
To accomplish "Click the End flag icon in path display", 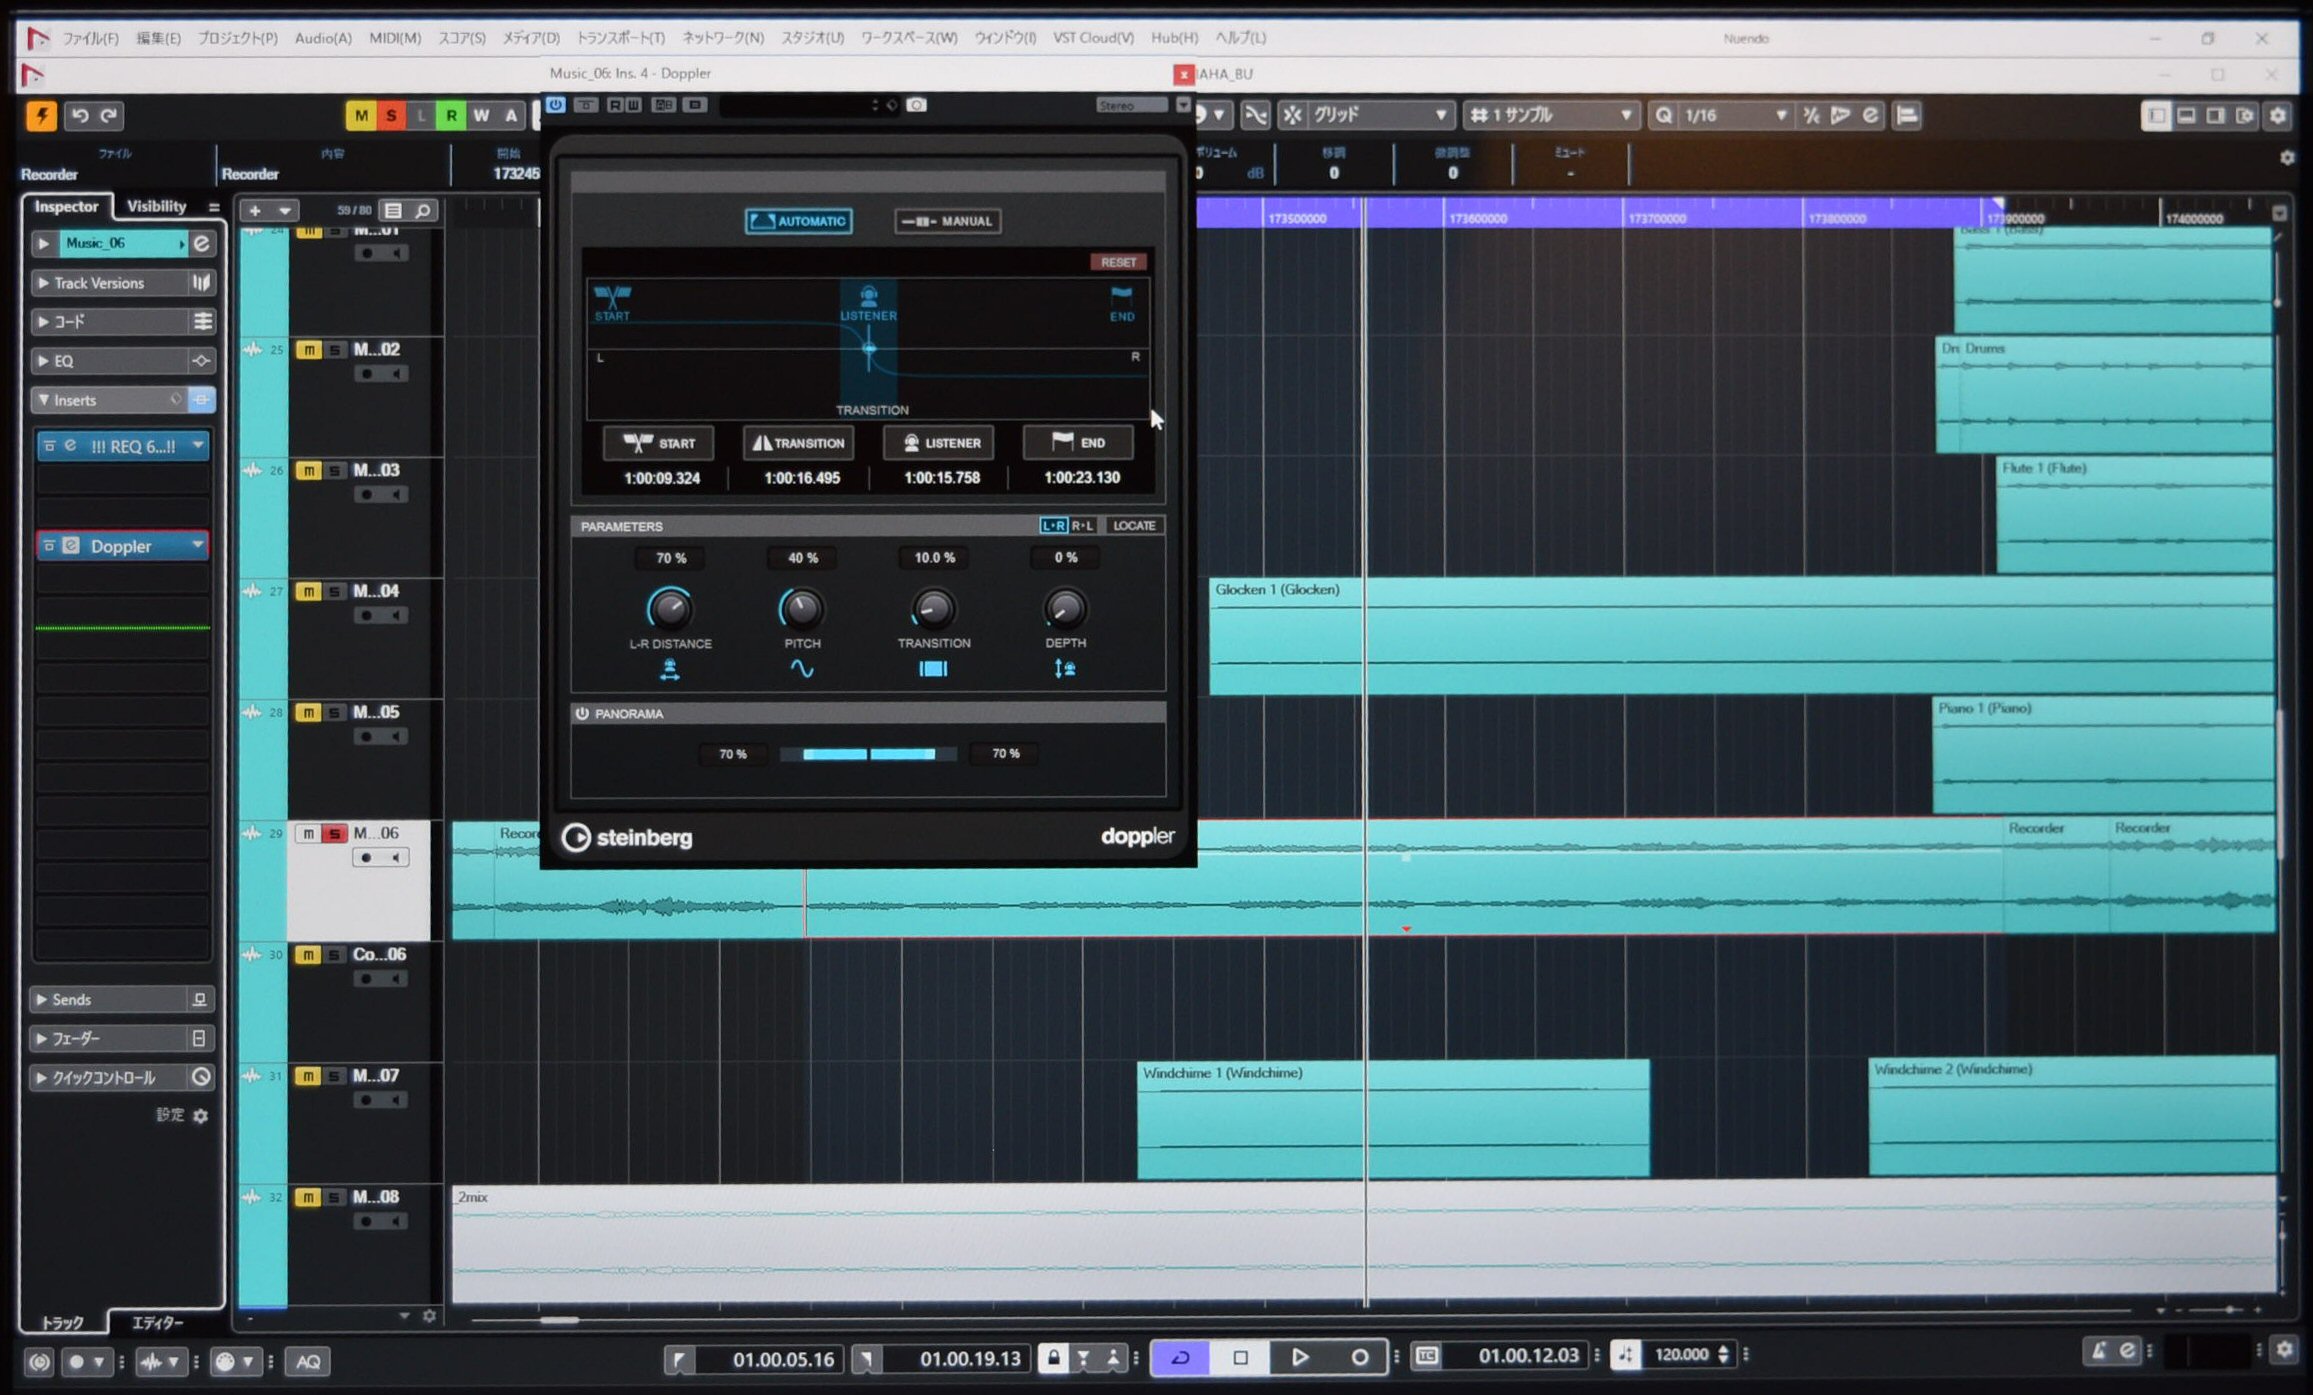I will click(1121, 296).
